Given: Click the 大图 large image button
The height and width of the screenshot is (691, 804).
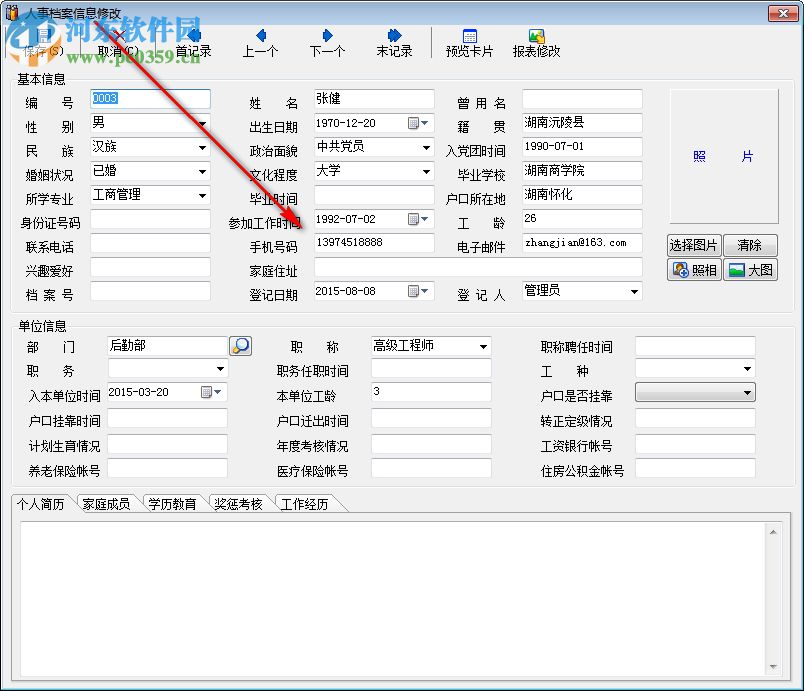Looking at the screenshot, I should coord(751,270).
